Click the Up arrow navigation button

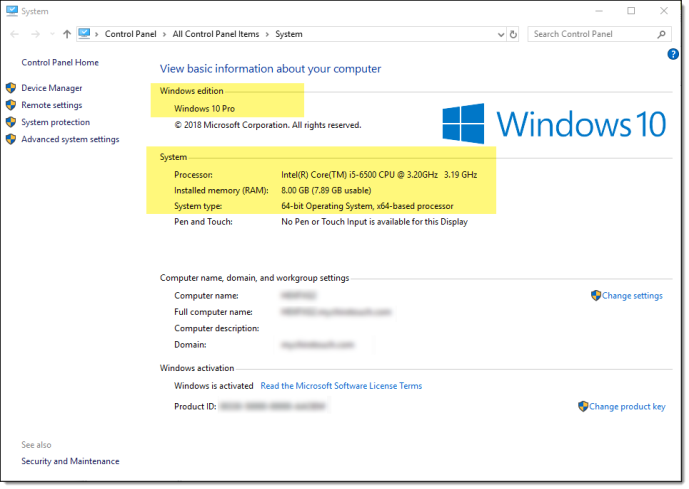tap(67, 34)
